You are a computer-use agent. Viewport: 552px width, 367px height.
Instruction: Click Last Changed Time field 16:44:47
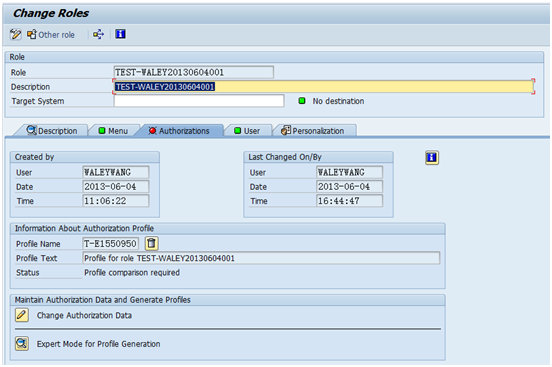349,201
